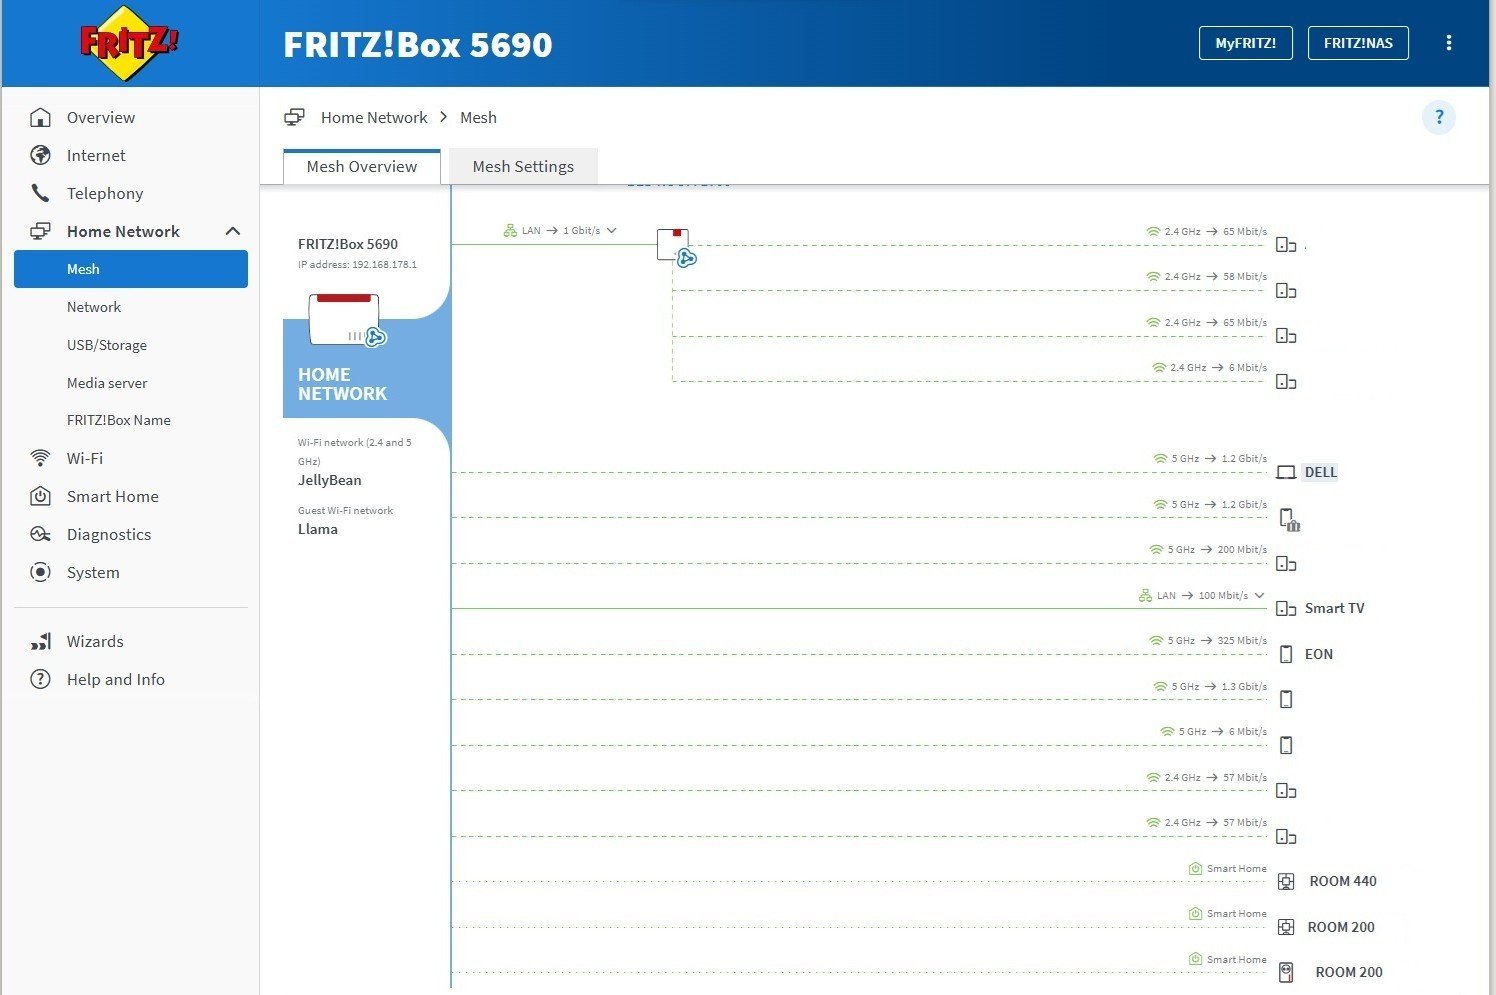
Task: Select Mesh in the sidebar submenu
Action: (131, 269)
